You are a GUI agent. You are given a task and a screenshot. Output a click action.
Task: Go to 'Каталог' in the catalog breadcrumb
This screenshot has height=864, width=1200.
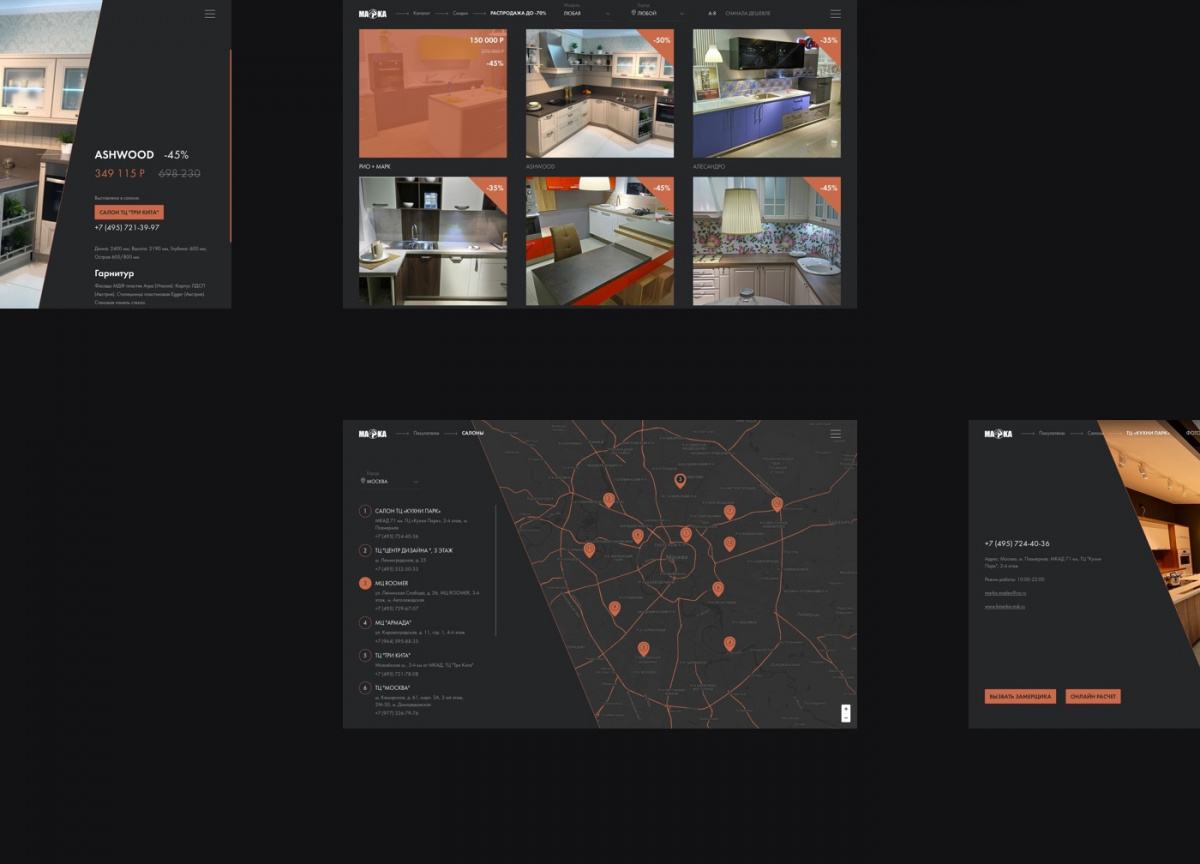[421, 13]
